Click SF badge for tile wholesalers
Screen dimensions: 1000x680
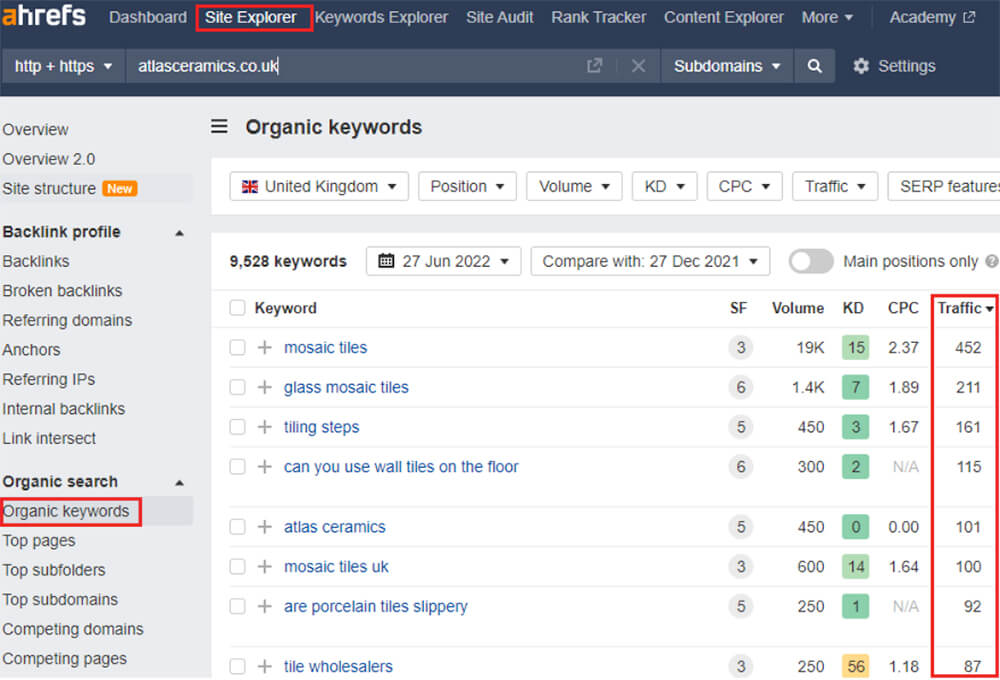tap(740, 667)
